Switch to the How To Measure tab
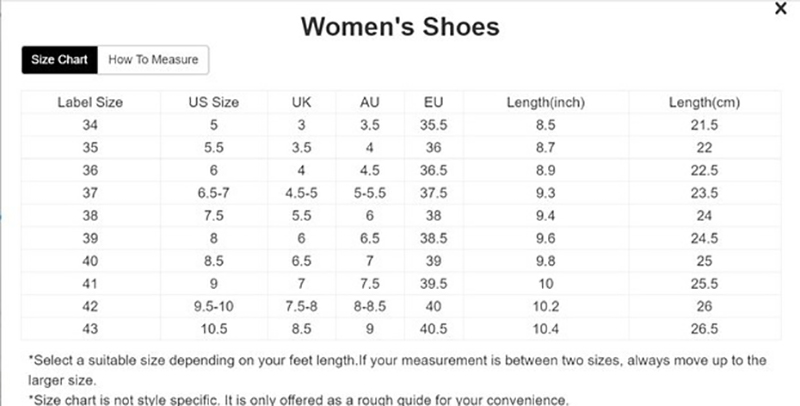 (x=154, y=60)
